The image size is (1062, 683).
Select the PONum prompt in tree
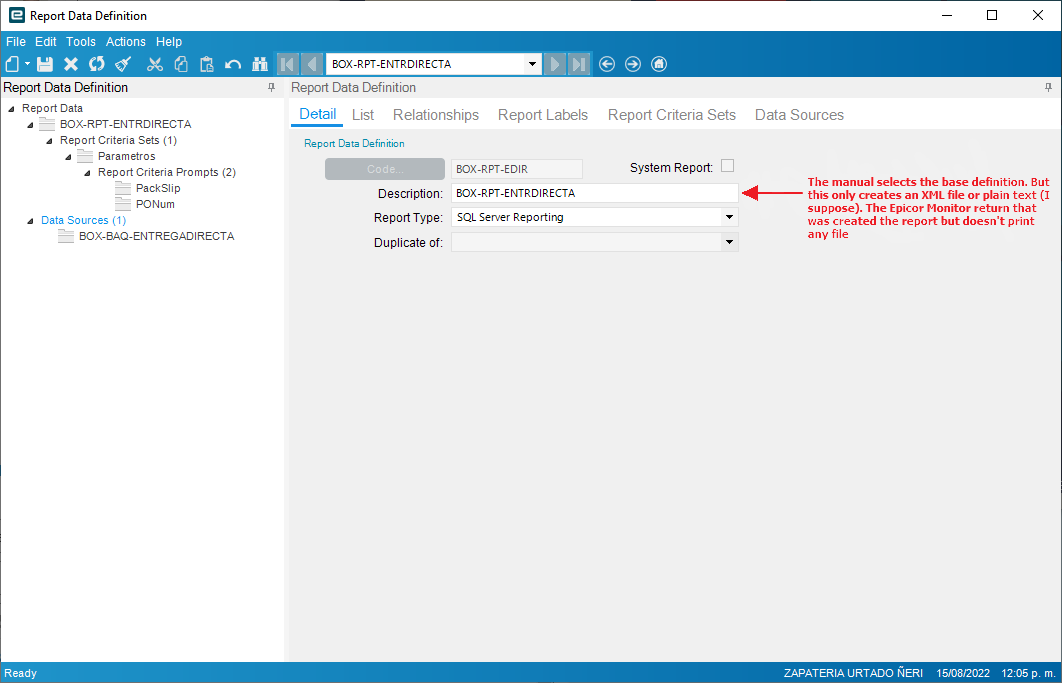click(155, 204)
